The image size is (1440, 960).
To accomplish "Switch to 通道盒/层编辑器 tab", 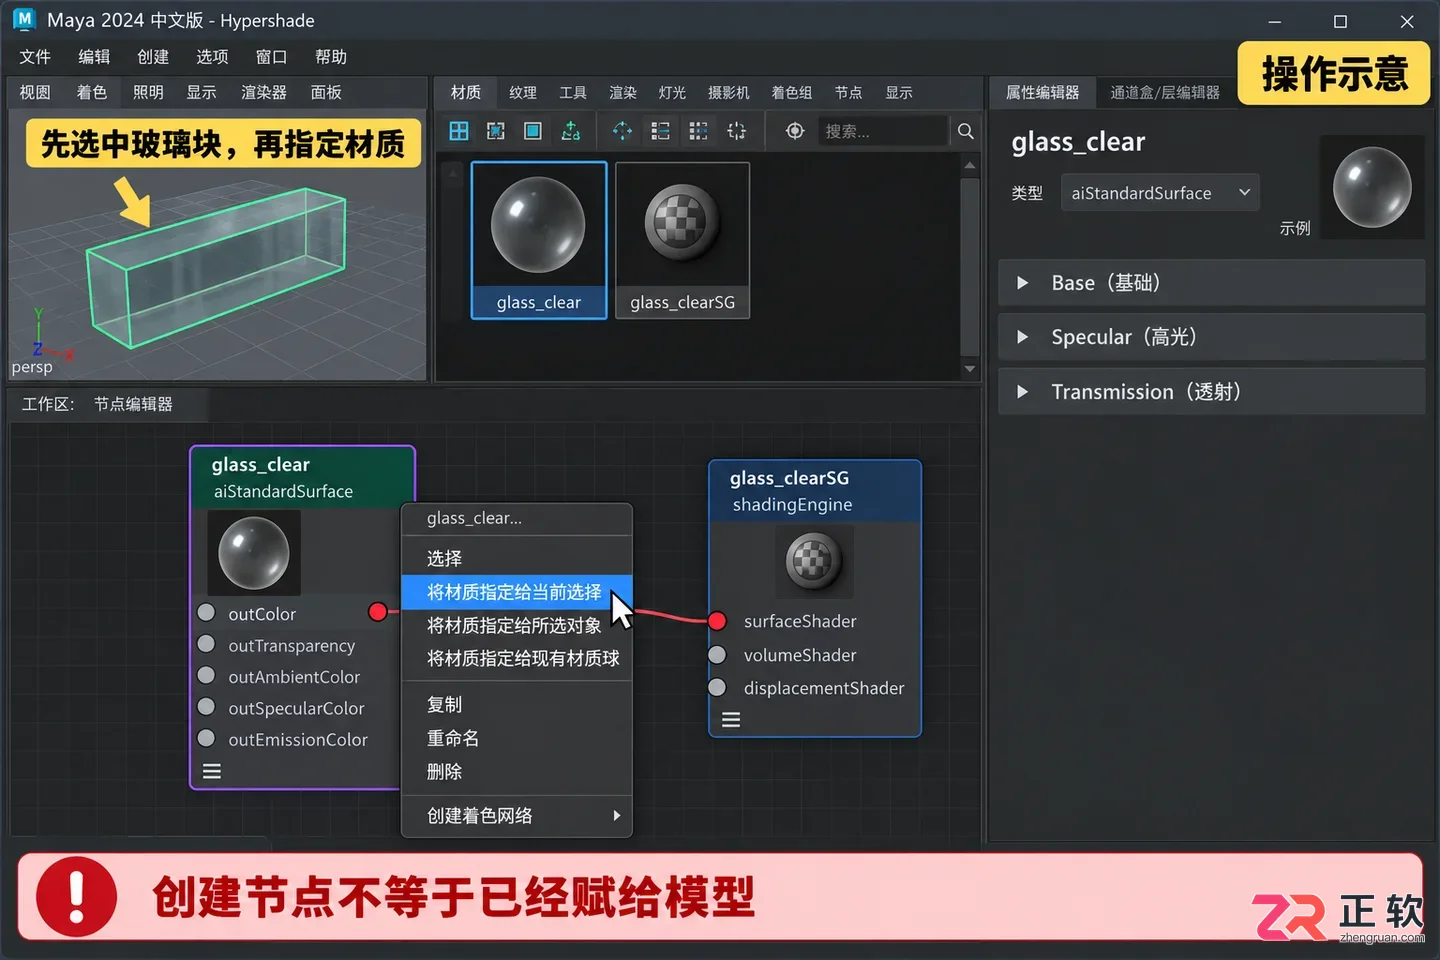I will click(1165, 92).
